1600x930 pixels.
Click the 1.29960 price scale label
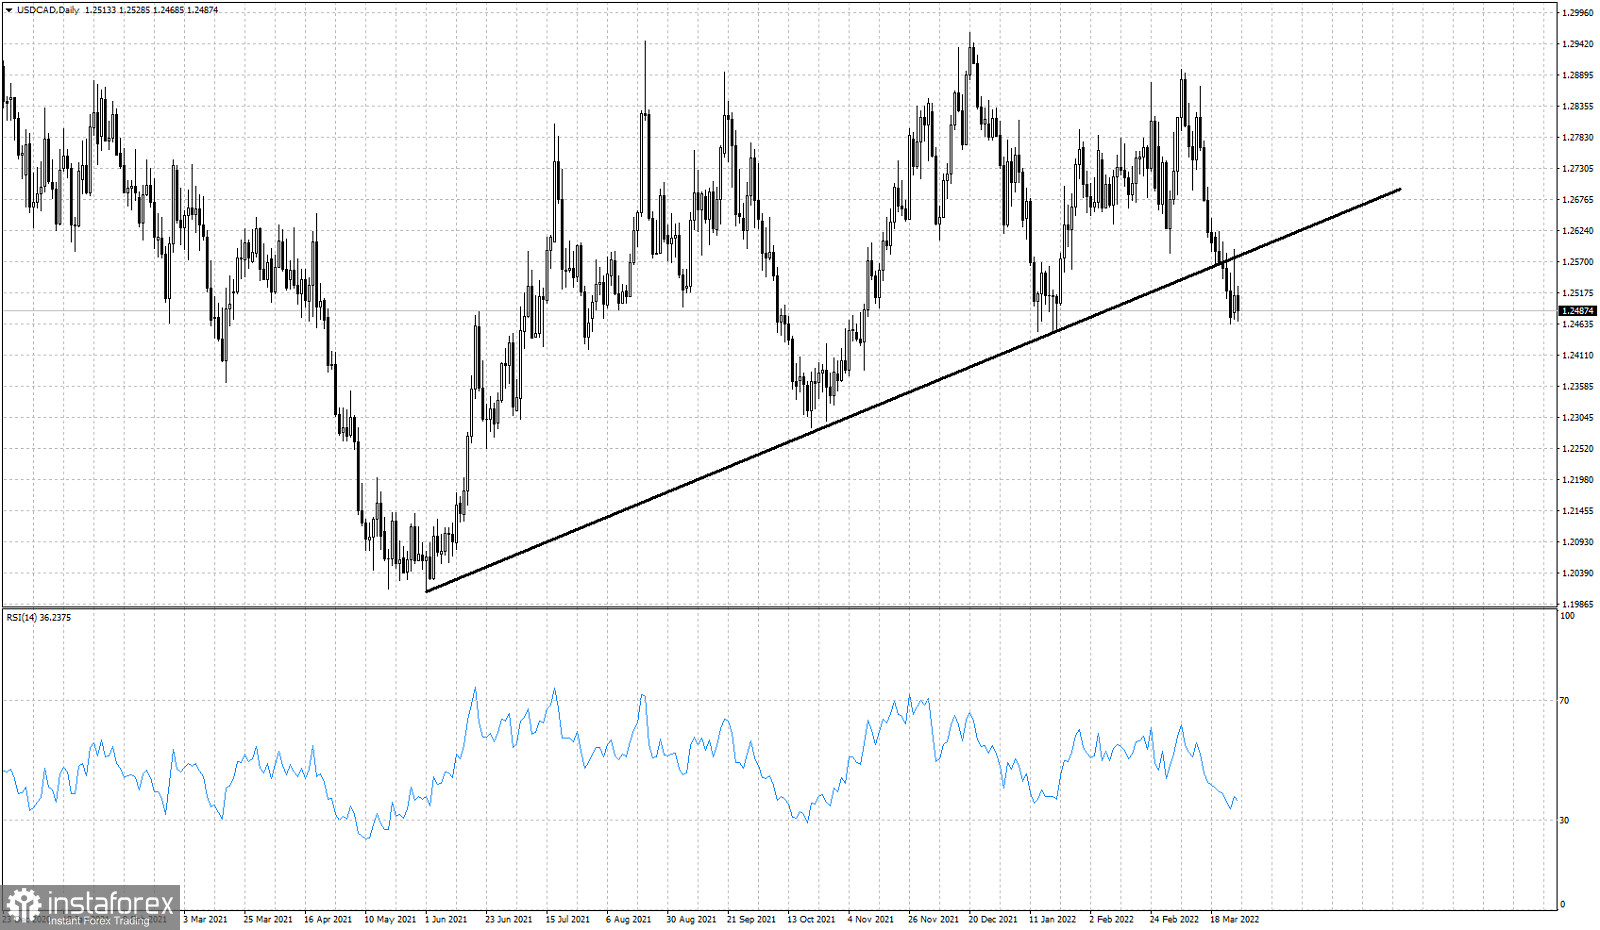[1578, 13]
